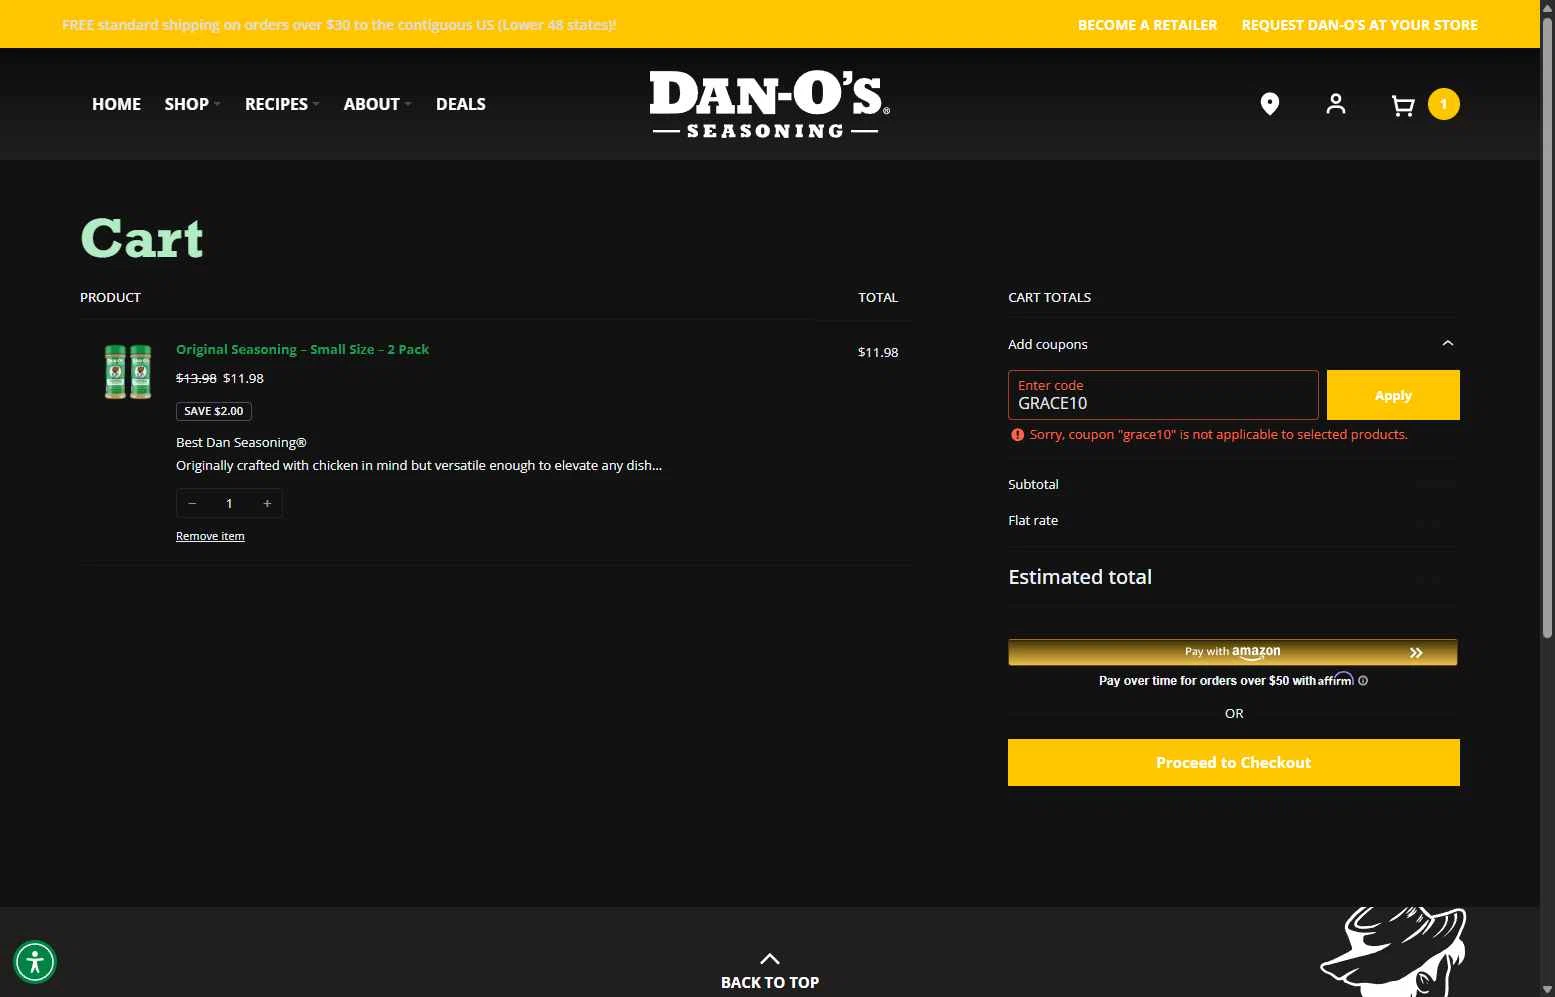This screenshot has width=1555, height=997.
Task: Open Request Dan-O's at Your Store link
Action: click(x=1359, y=25)
